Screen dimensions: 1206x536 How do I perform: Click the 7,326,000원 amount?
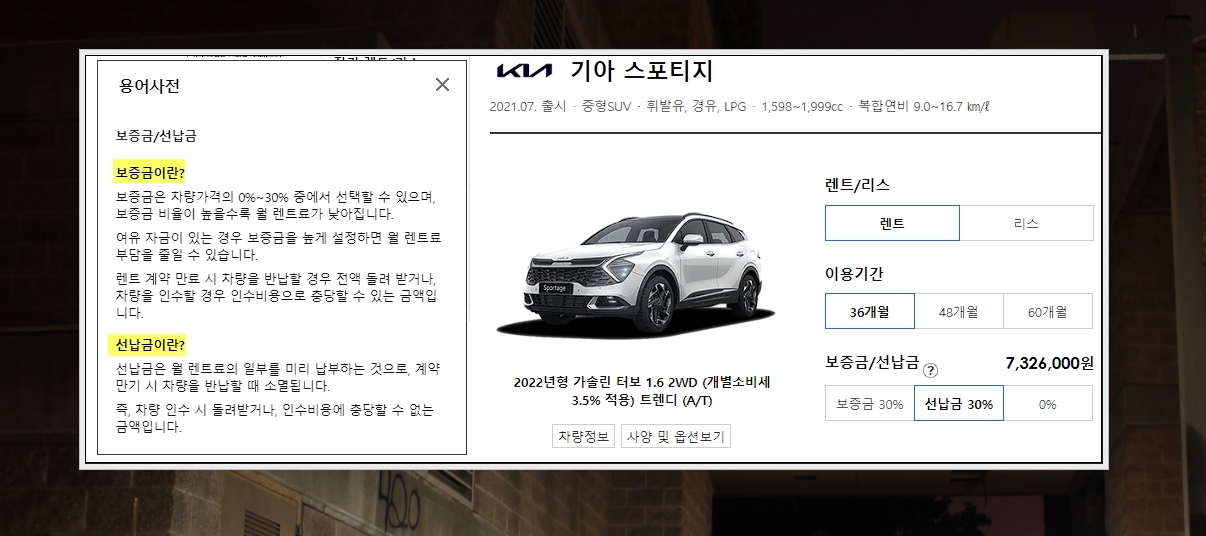point(1049,362)
